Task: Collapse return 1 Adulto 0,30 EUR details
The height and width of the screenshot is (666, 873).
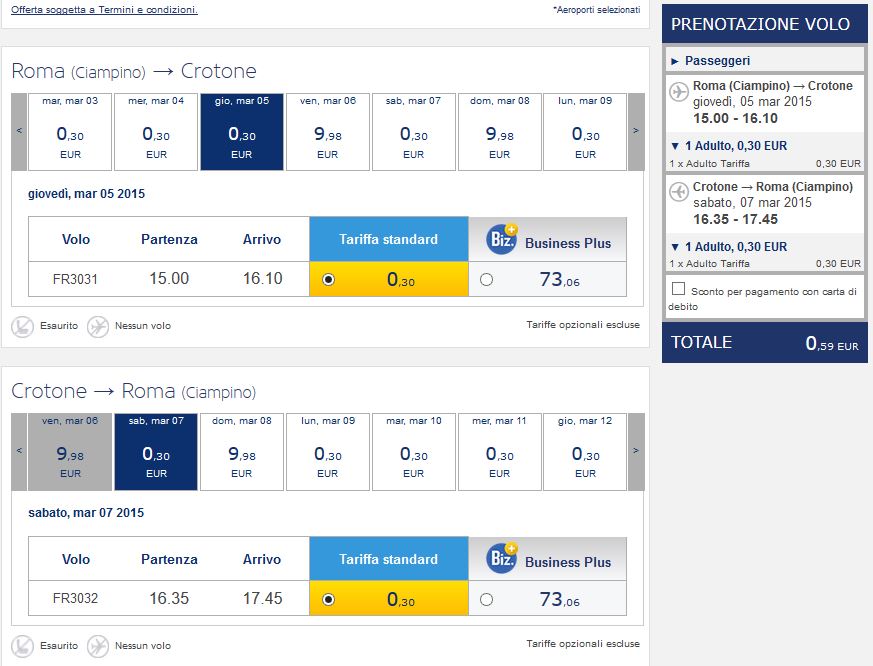Action: pos(729,247)
